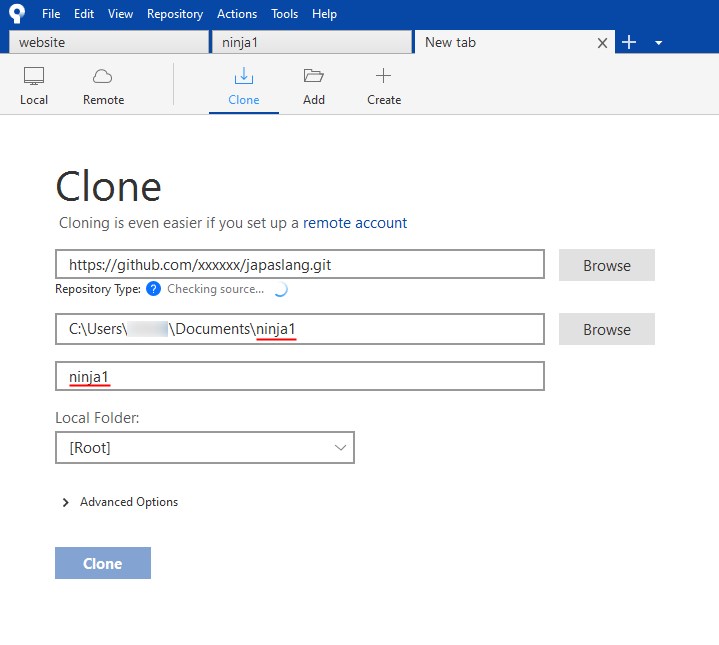Select the Add repository folder icon
The width and height of the screenshot is (719, 645).
click(314, 87)
